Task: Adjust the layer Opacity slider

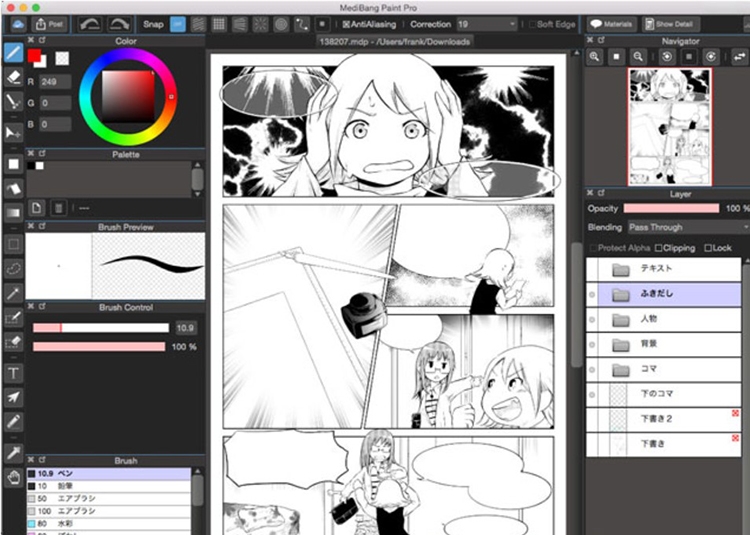Action: point(671,208)
